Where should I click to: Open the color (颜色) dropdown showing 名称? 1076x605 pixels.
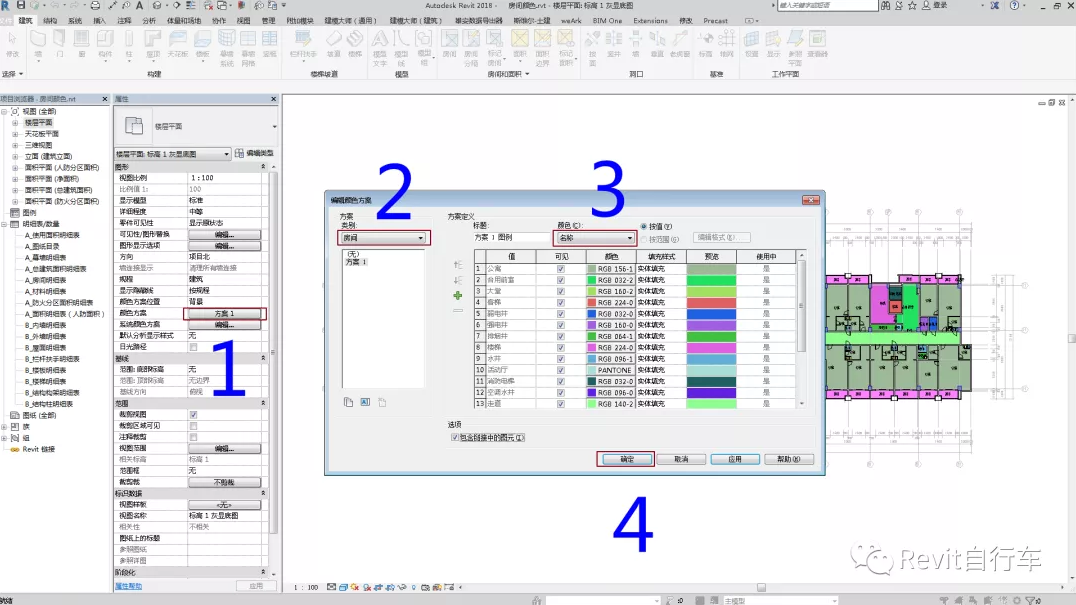click(x=595, y=238)
